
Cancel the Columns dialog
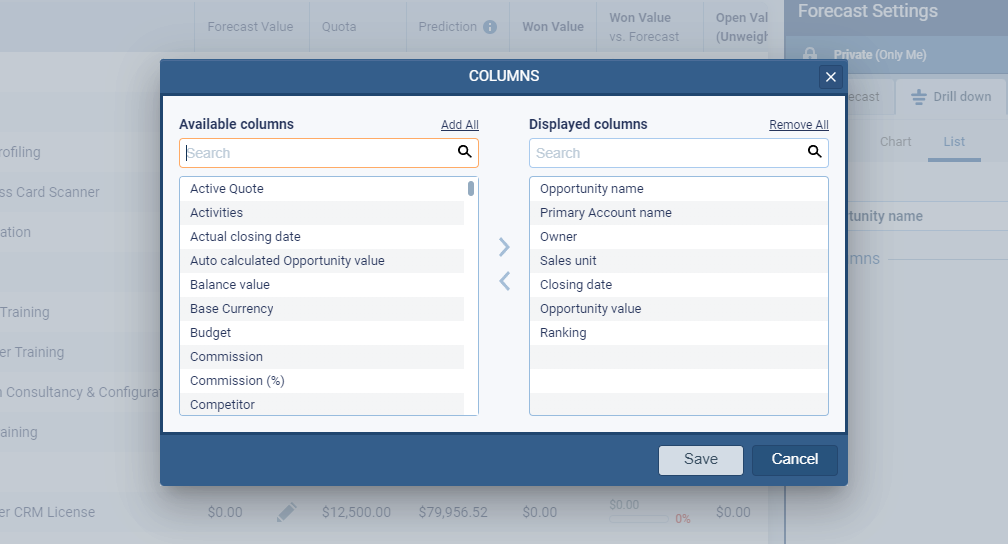(x=795, y=459)
